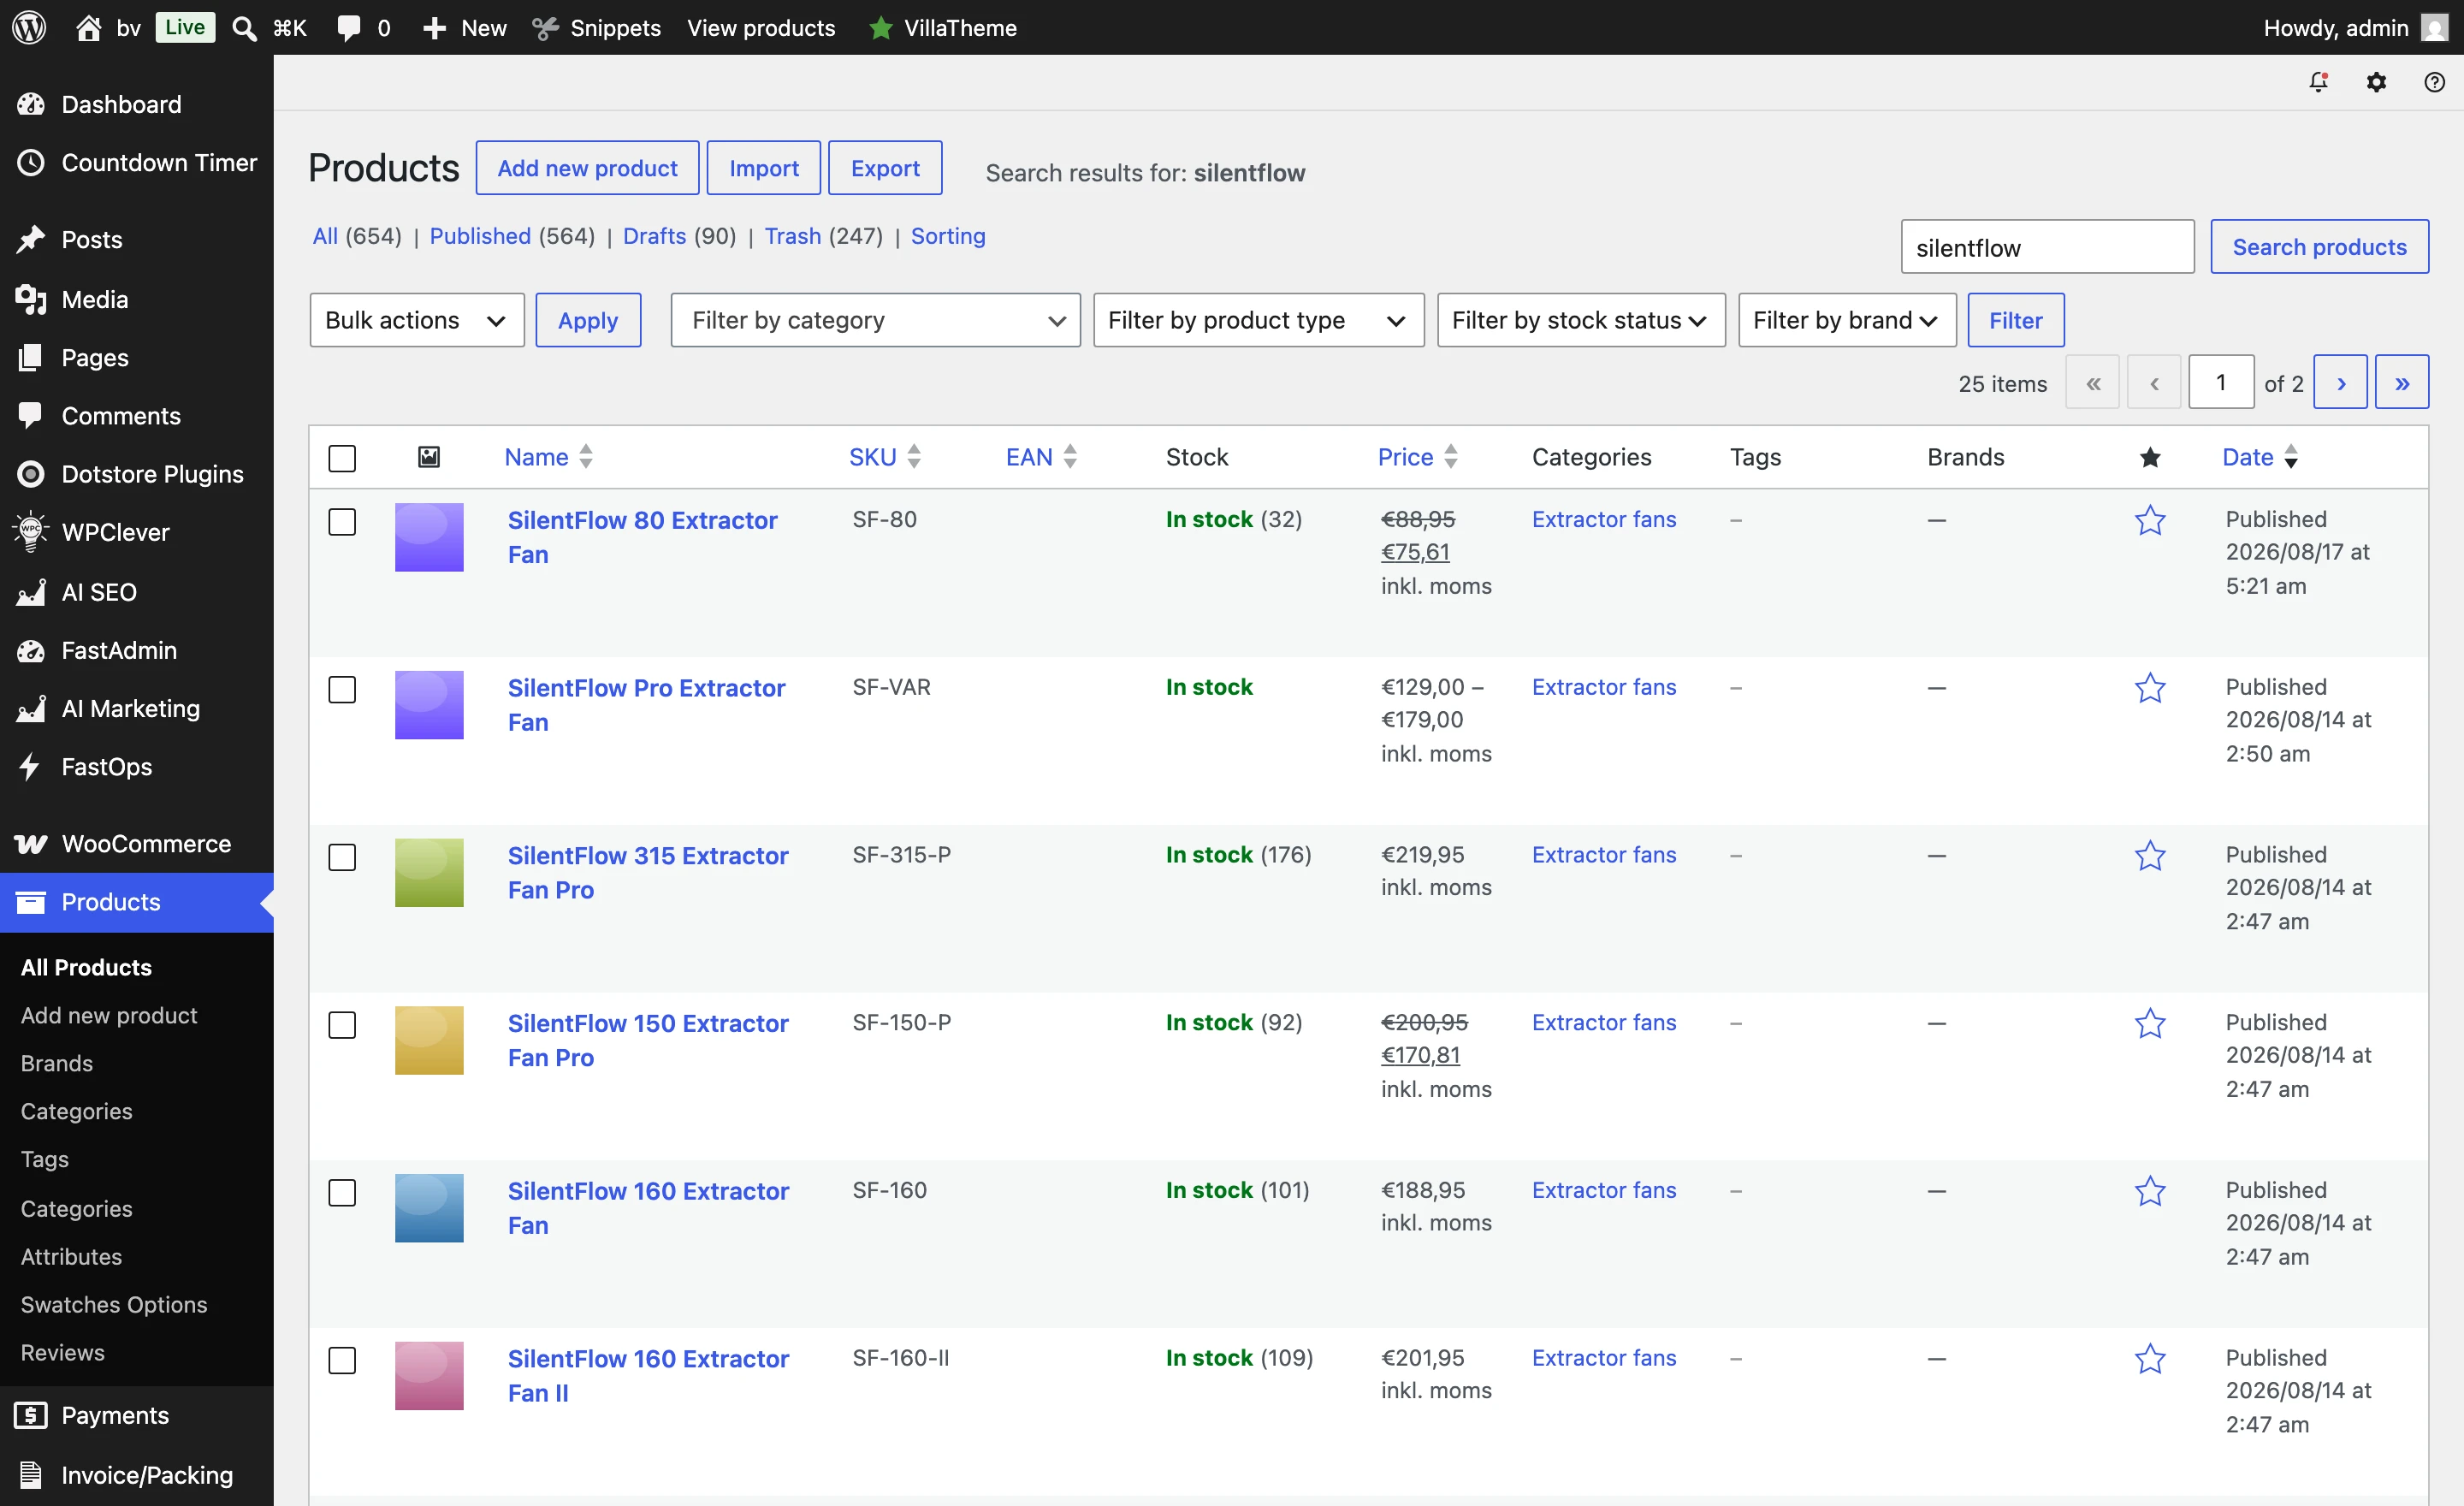
Task: Star the SF-160-II product row
Action: (x=2149, y=1359)
